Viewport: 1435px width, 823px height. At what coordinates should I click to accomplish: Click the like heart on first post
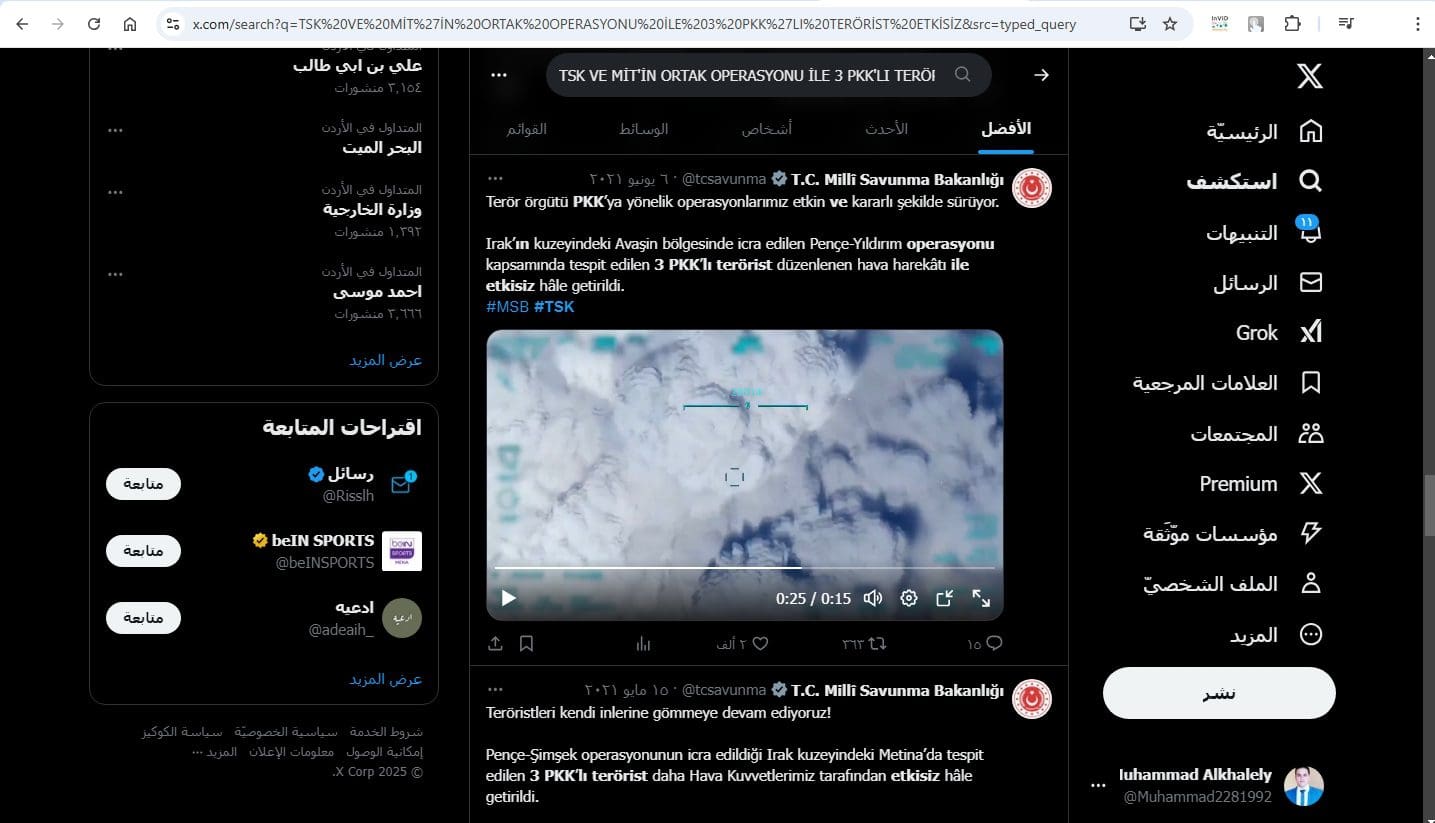point(760,644)
